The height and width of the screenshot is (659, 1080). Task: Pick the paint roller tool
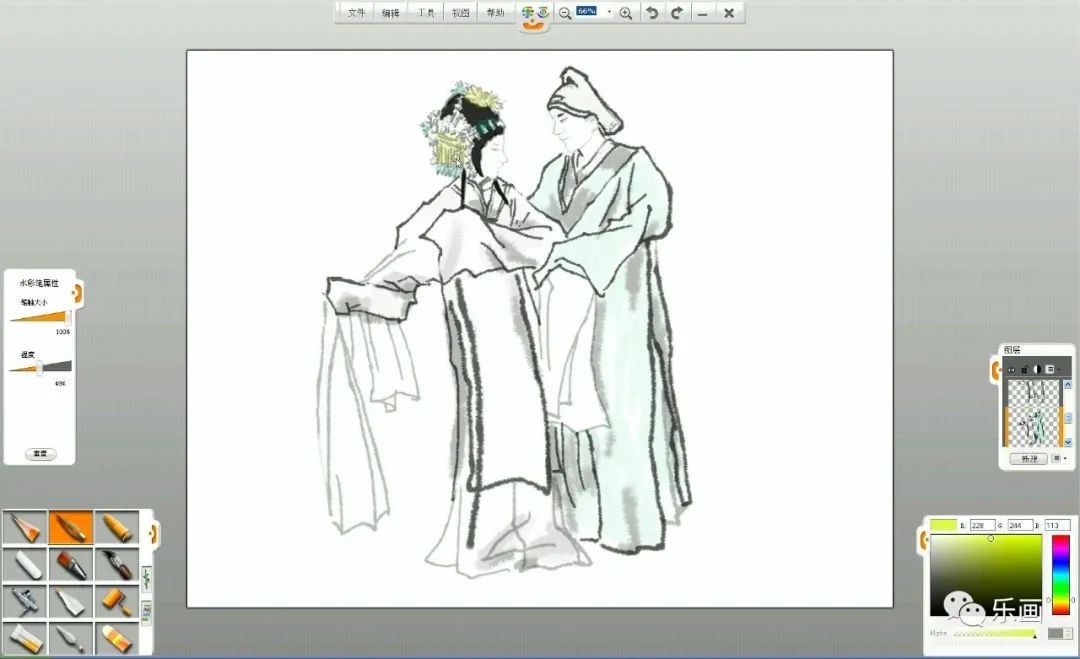[x=116, y=600]
